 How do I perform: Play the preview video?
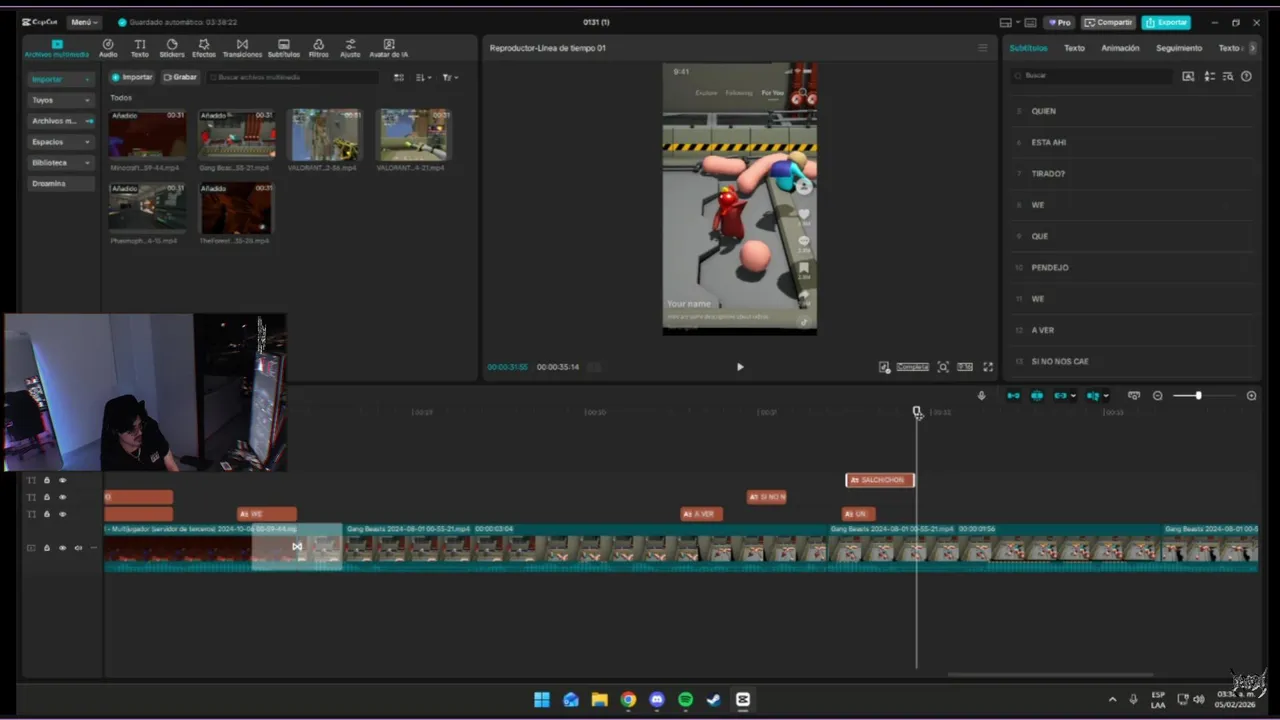pos(740,367)
